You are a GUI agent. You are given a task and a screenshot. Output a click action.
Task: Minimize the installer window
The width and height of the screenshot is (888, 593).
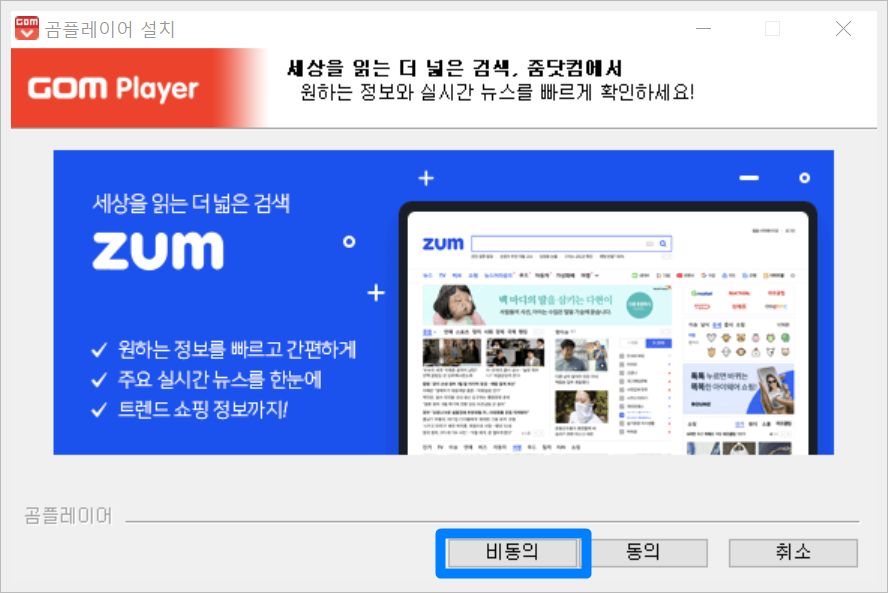[703, 28]
